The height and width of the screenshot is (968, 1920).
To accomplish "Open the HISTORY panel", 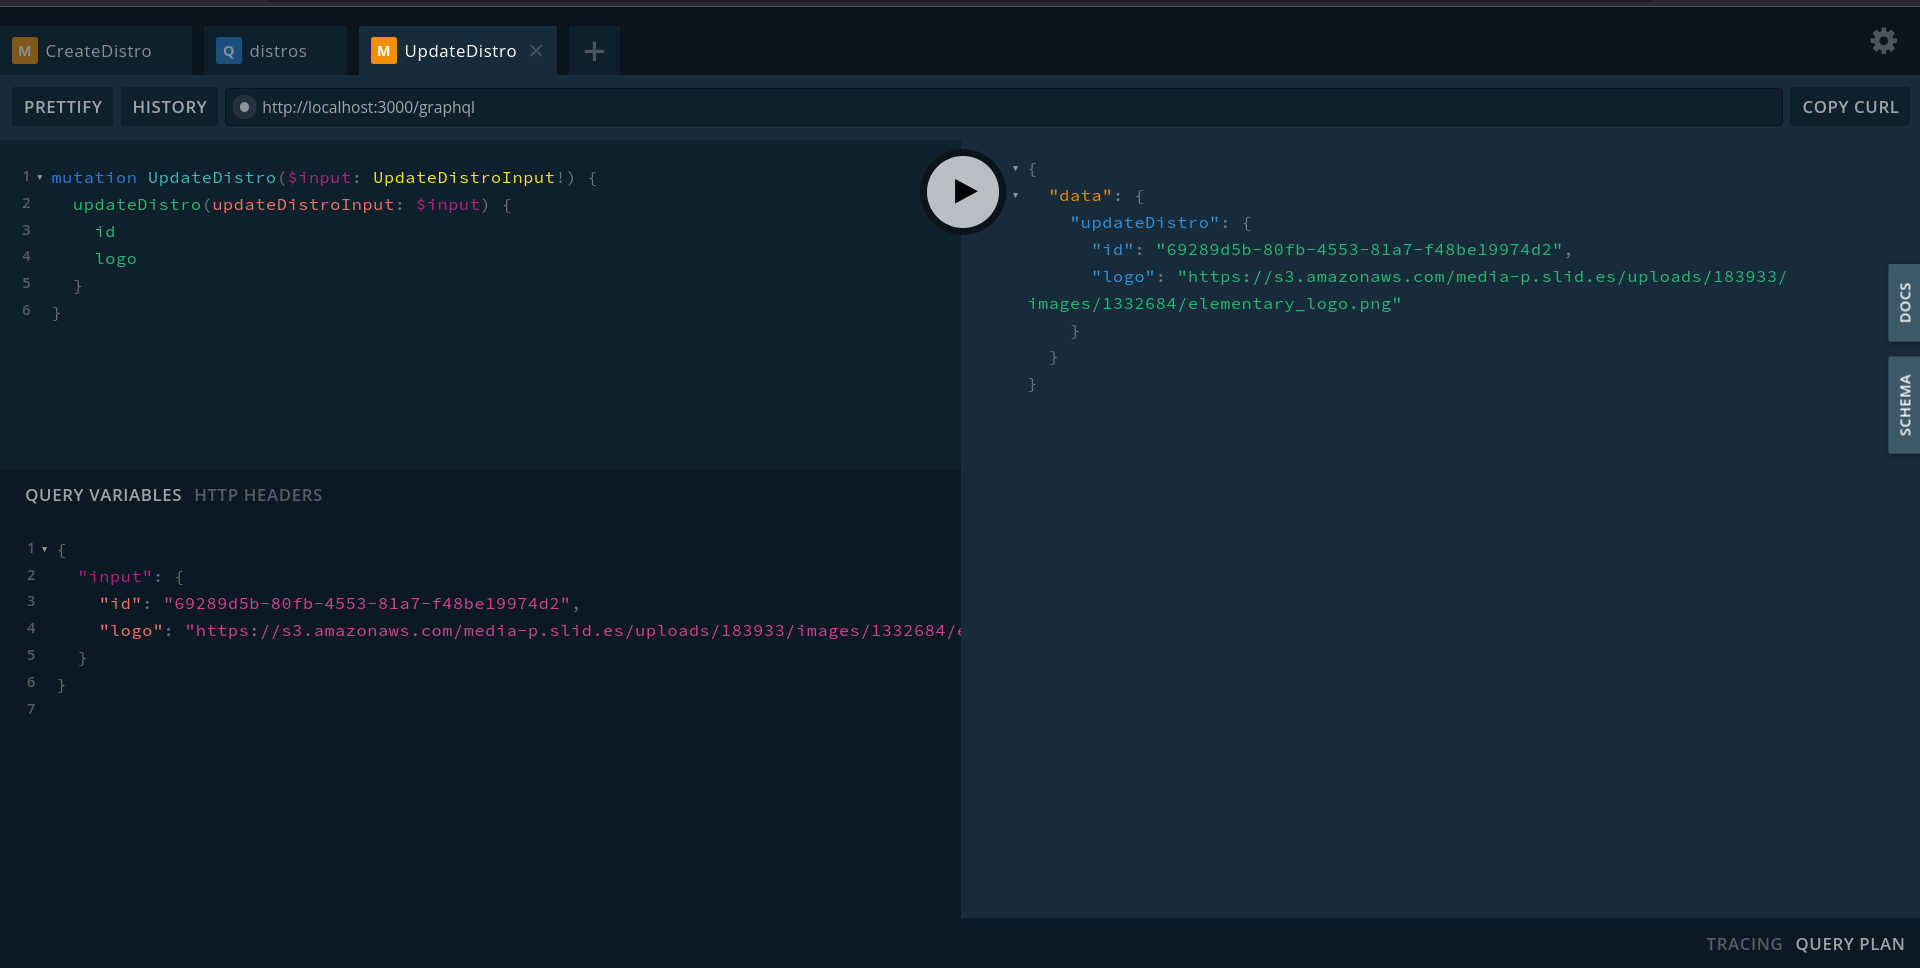I will tap(169, 107).
